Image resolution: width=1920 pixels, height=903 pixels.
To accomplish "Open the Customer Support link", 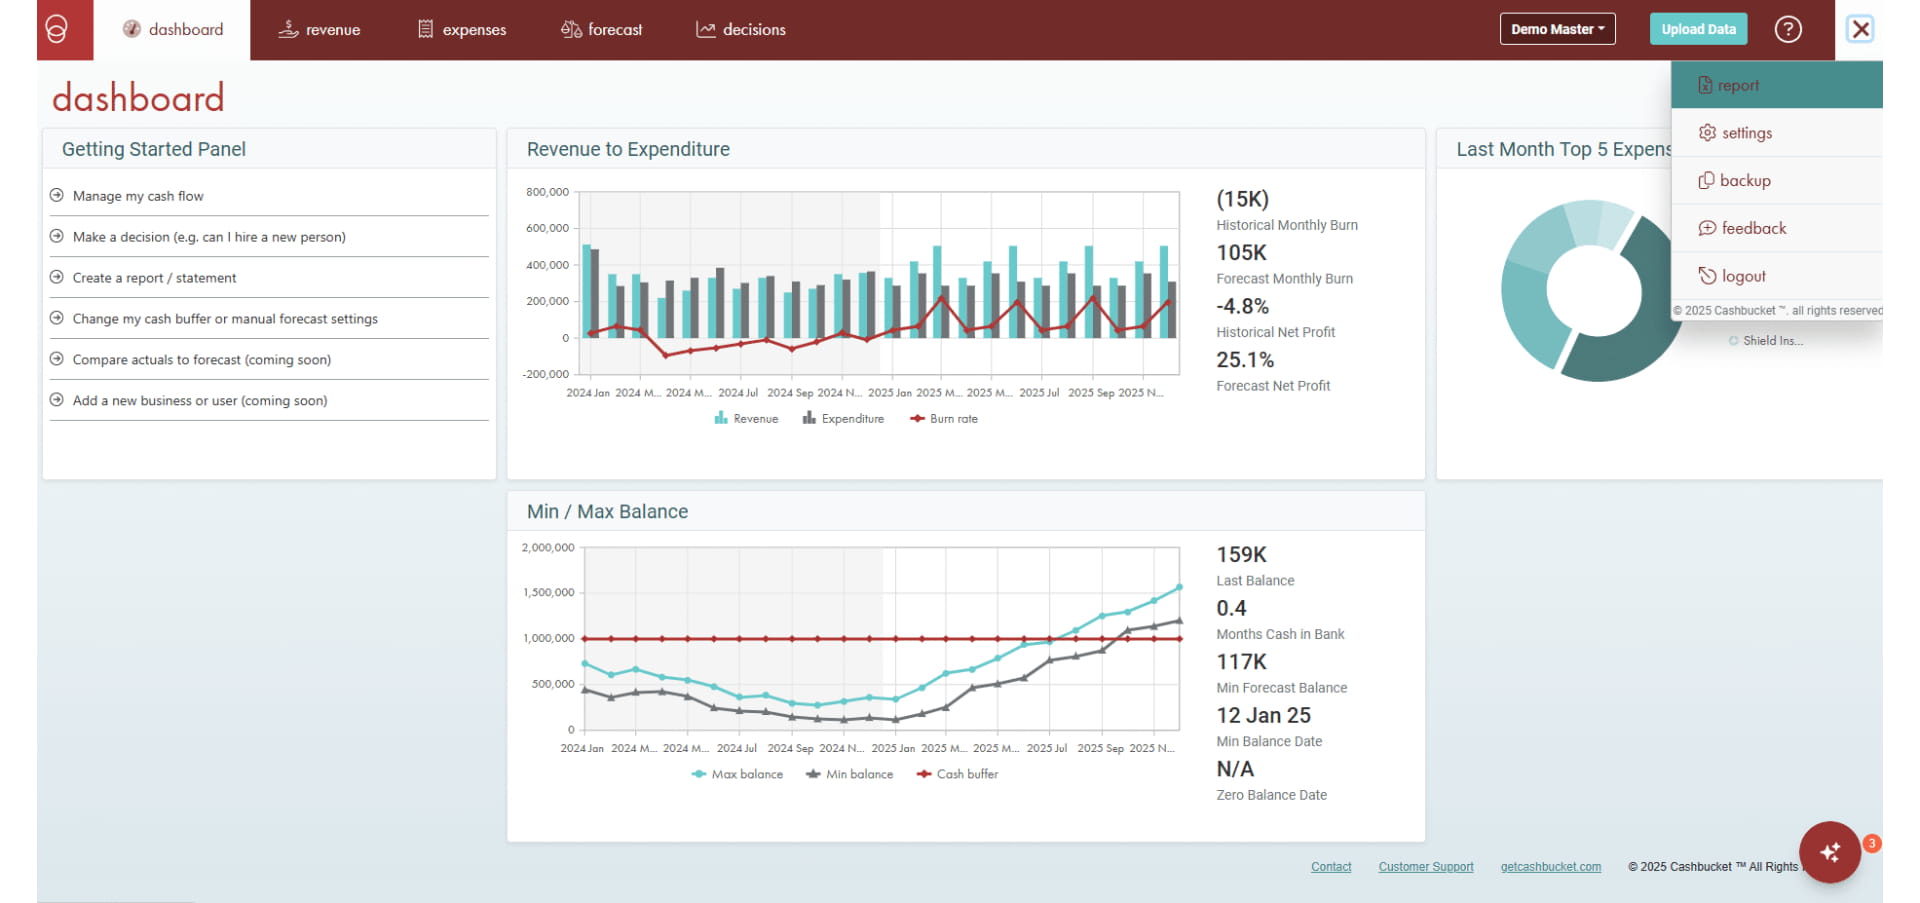I will pyautogui.click(x=1425, y=867).
